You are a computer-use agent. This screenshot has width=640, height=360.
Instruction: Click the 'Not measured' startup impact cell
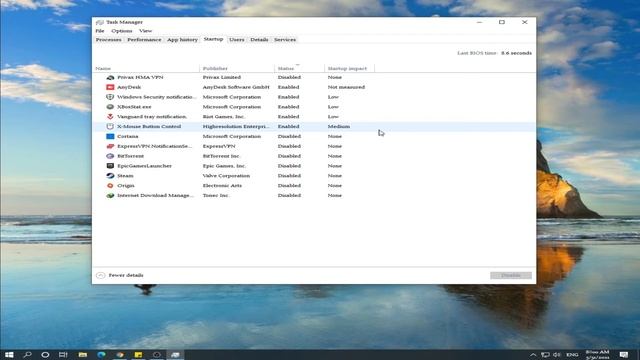click(346, 87)
